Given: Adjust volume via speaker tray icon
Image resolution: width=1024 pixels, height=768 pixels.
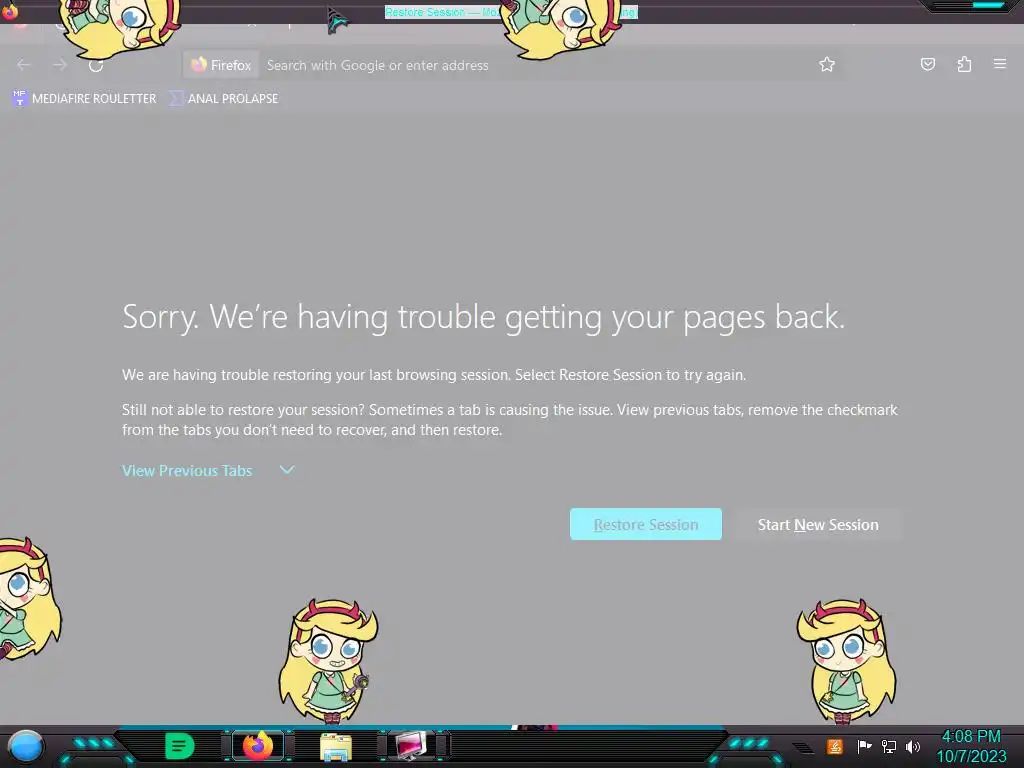Looking at the screenshot, I should pos(913,746).
